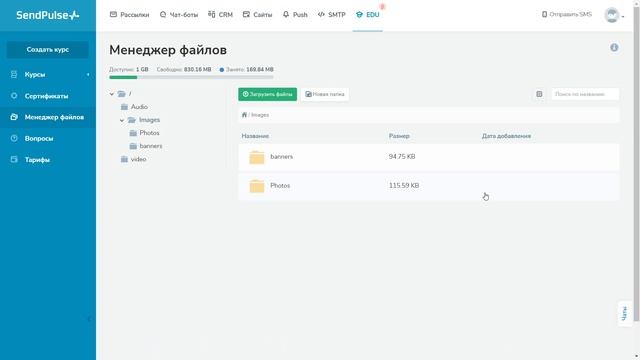Open Вопросы in the sidebar
Image resolution: width=640 pixels, height=360 pixels.
(39, 138)
